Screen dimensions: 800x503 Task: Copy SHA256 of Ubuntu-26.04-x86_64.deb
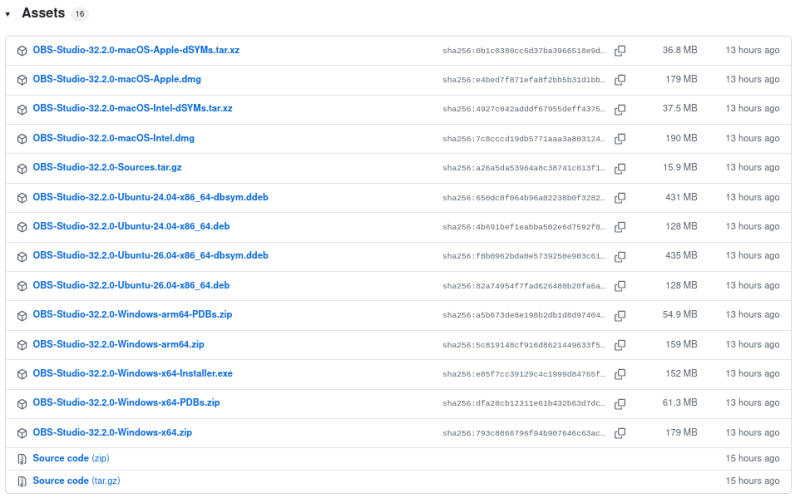pos(620,286)
